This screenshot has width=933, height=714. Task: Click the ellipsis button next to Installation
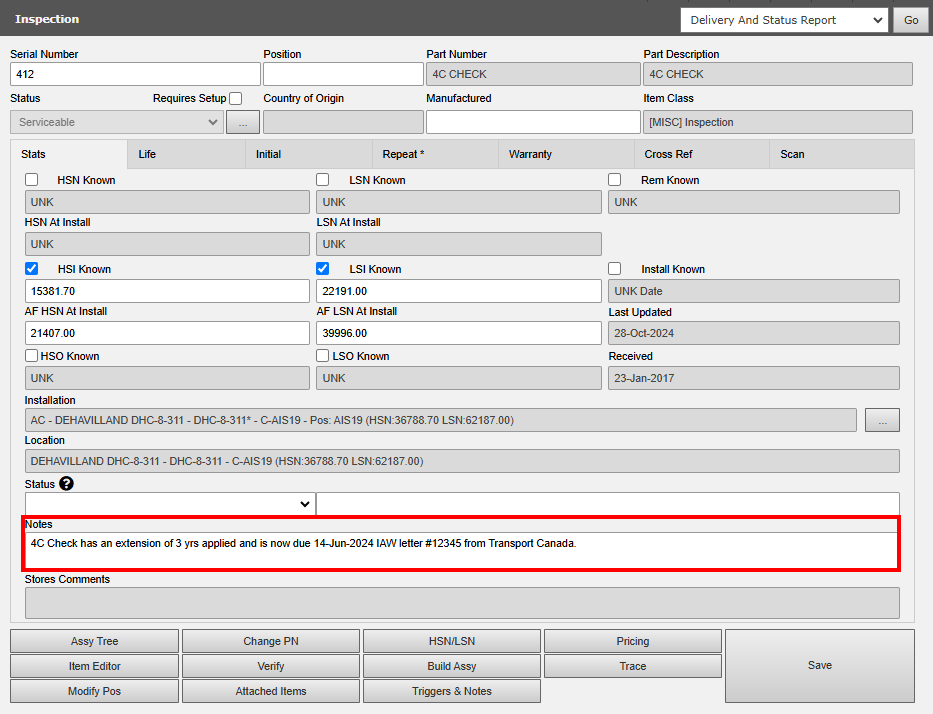pos(882,421)
